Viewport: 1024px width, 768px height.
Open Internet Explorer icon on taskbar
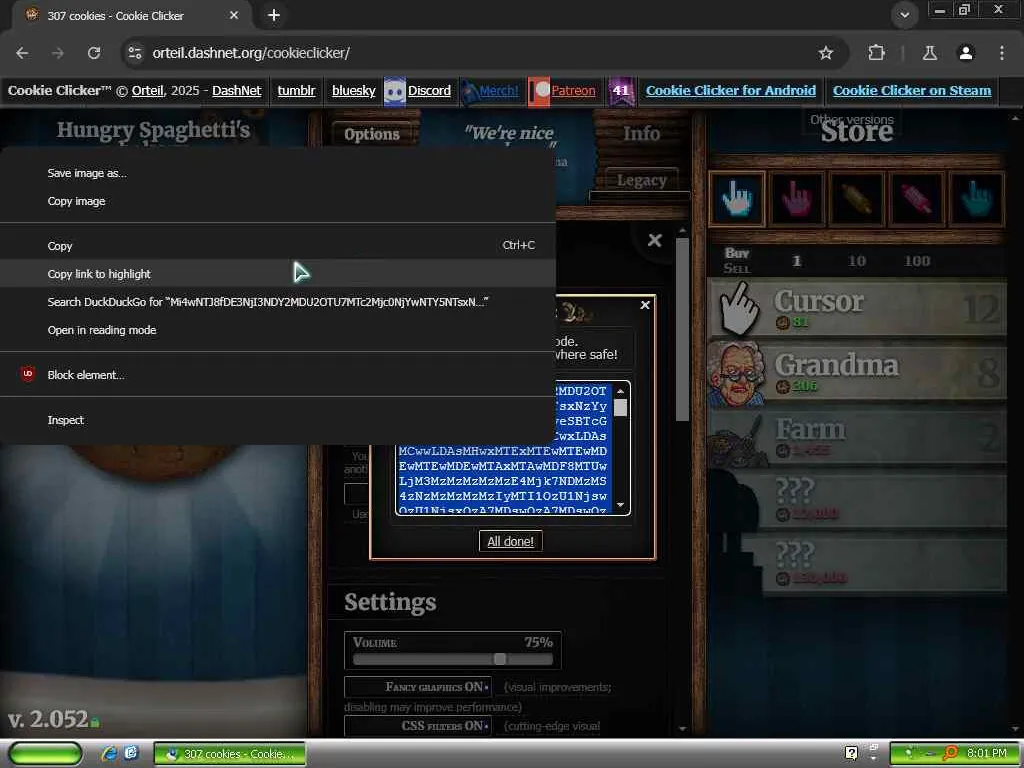click(109, 754)
